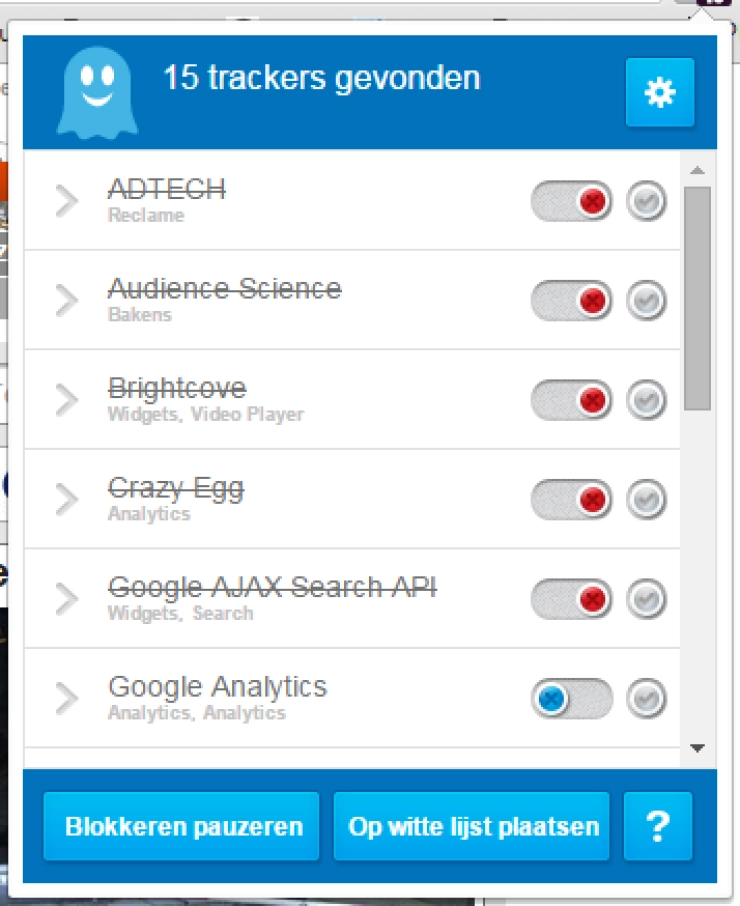This screenshot has width=740, height=906.
Task: Expand the Google Analytics tracker row
Action: pos(66,698)
